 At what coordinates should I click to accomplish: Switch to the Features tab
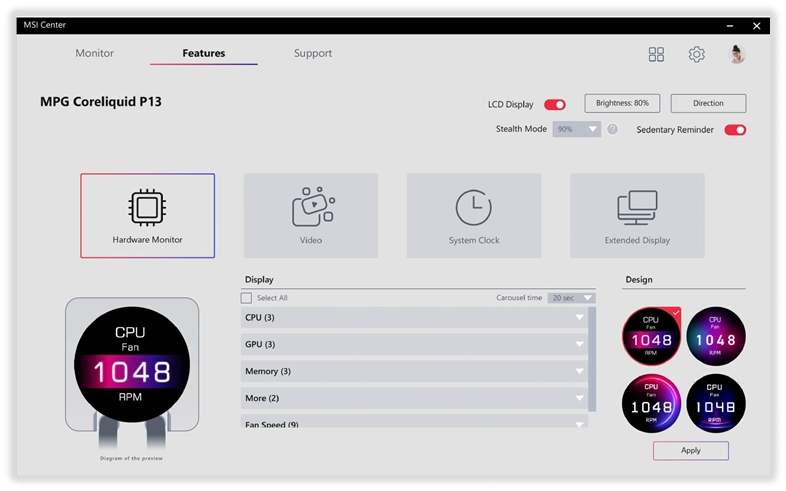[x=204, y=53]
